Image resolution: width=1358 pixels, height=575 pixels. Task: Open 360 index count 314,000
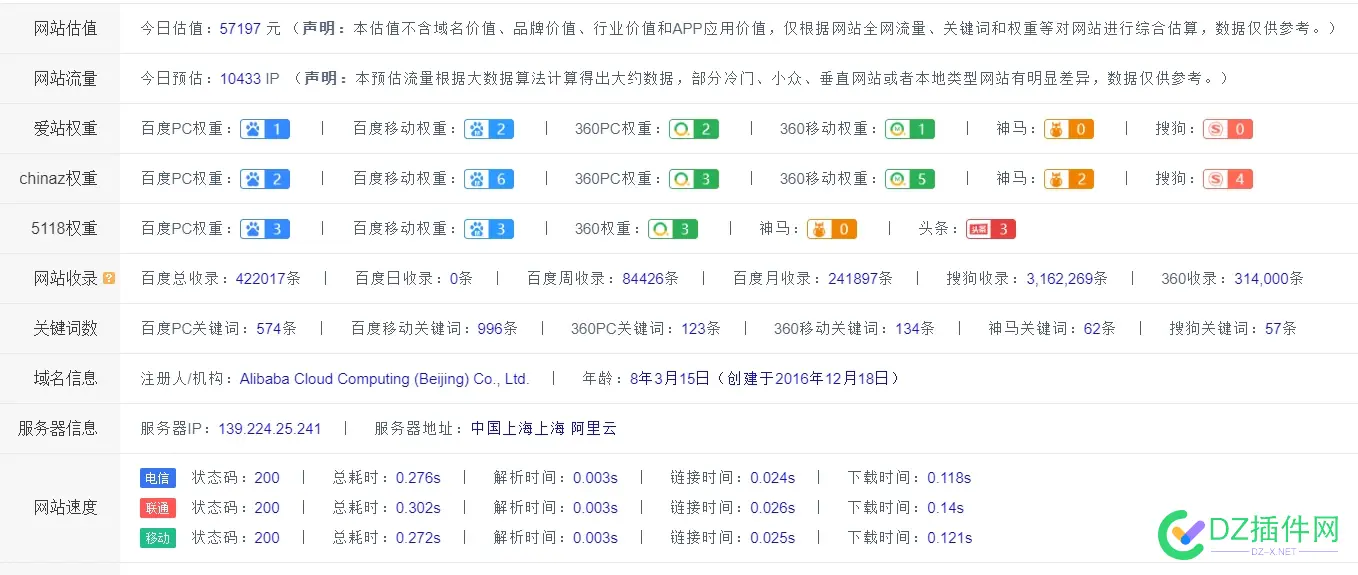tap(1262, 279)
